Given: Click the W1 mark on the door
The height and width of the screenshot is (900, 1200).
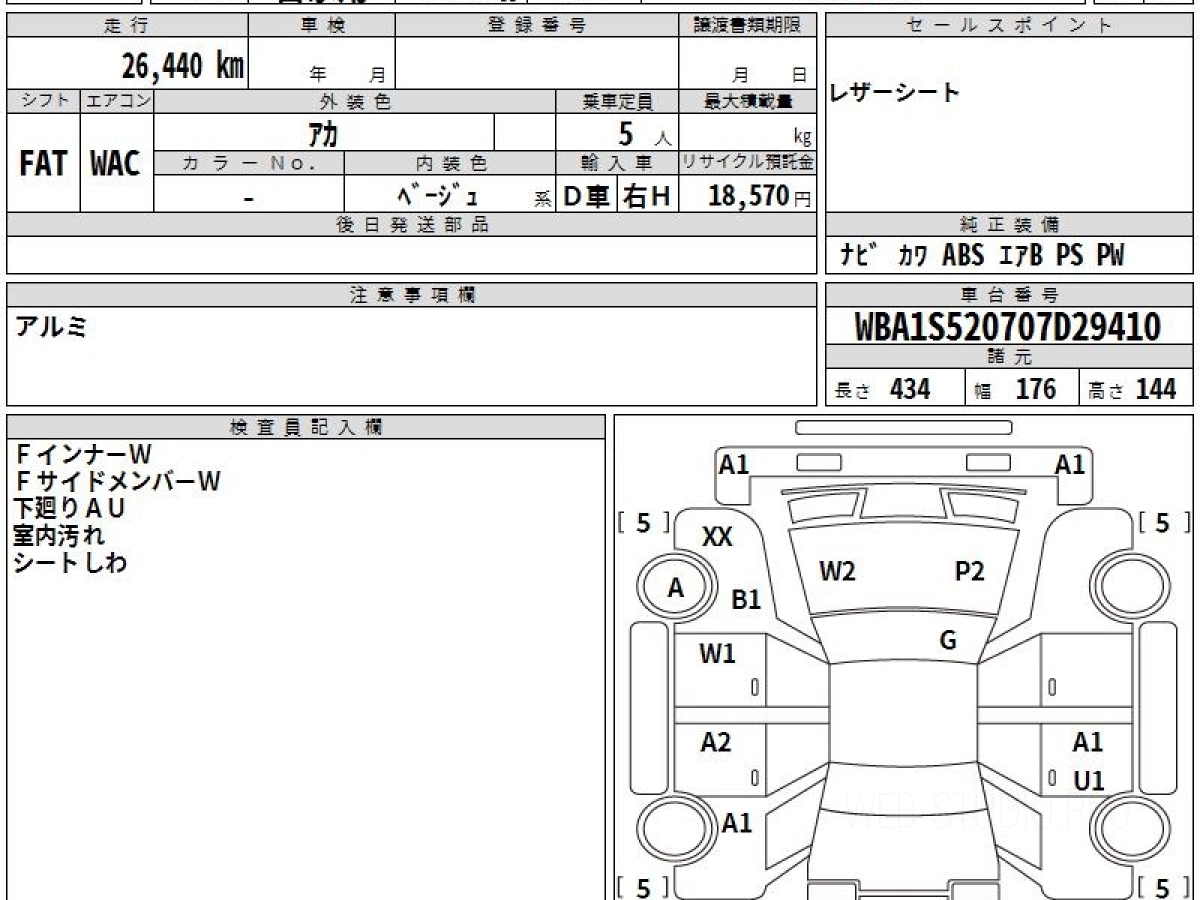Looking at the screenshot, I should point(717,654).
